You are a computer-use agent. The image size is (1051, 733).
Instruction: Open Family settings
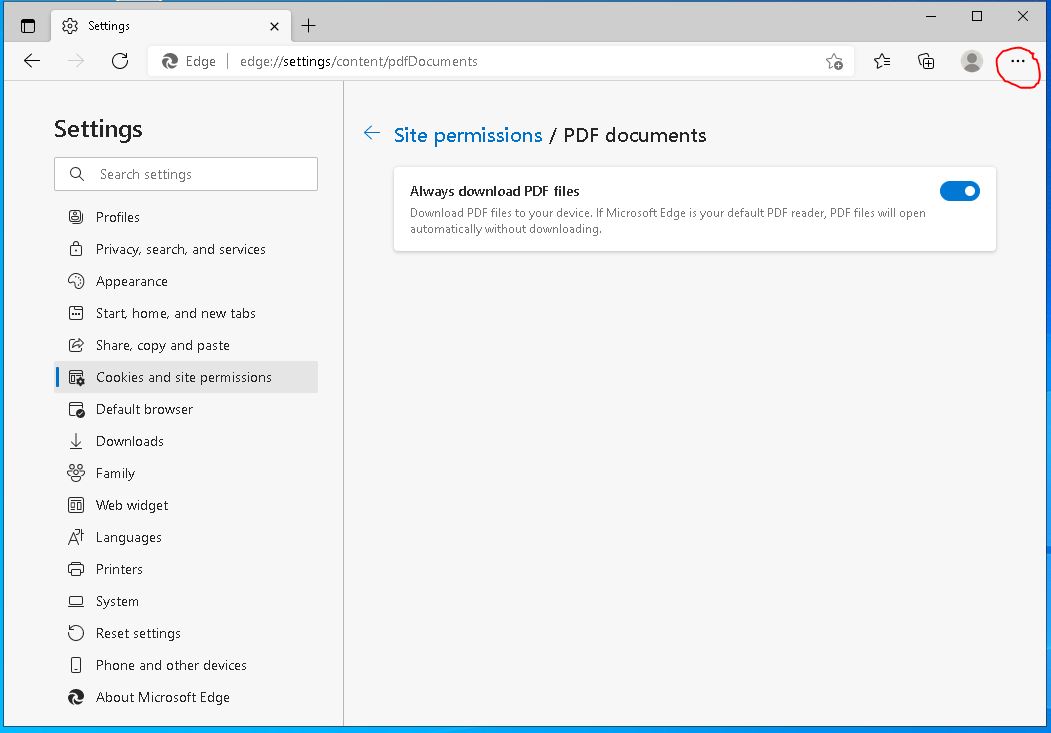pyautogui.click(x=186, y=474)
